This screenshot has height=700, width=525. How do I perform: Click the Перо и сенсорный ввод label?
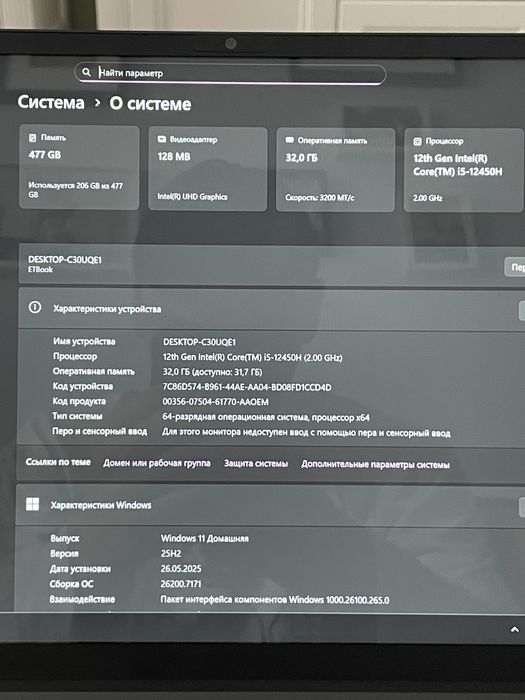(100, 431)
